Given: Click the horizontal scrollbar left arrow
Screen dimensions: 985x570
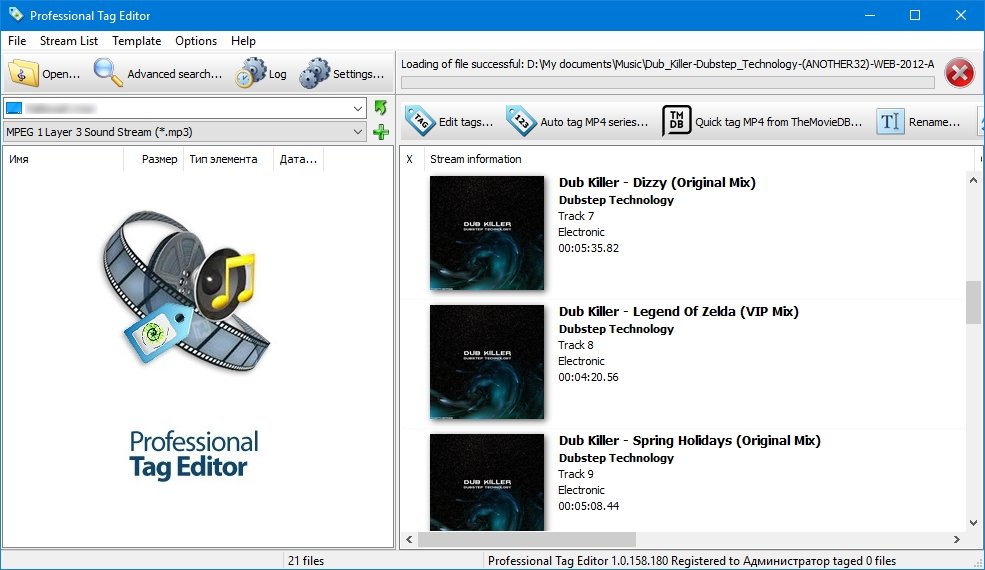Looking at the screenshot, I should (x=410, y=539).
